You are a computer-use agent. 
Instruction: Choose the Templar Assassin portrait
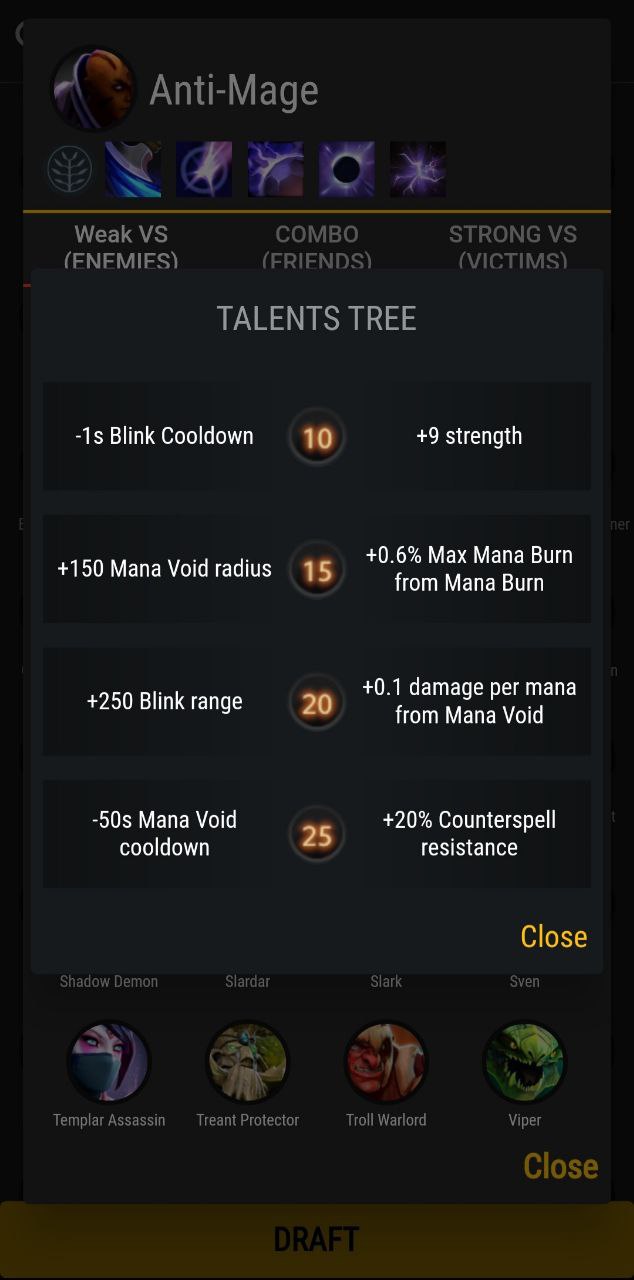tap(109, 1063)
